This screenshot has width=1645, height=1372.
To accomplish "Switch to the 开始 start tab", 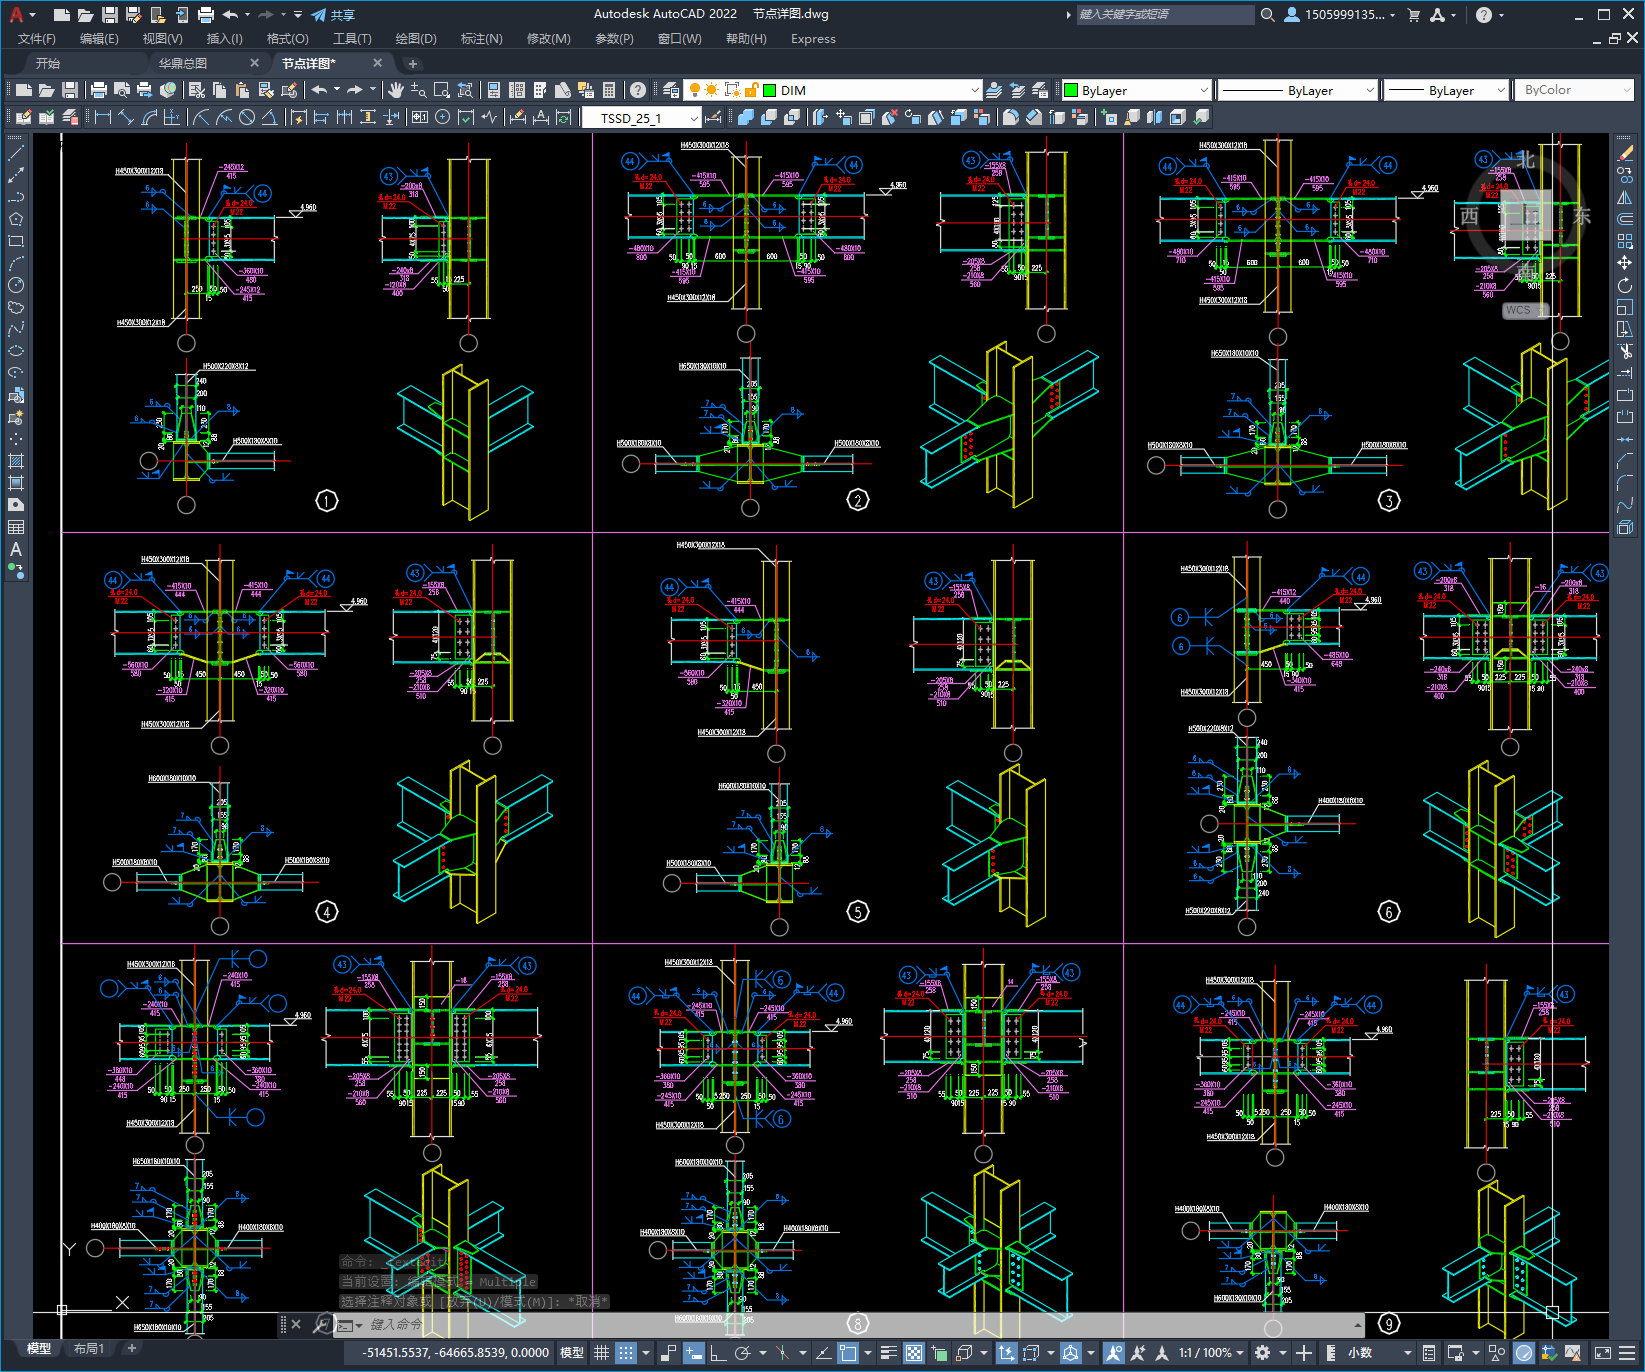I will pyautogui.click(x=48, y=63).
